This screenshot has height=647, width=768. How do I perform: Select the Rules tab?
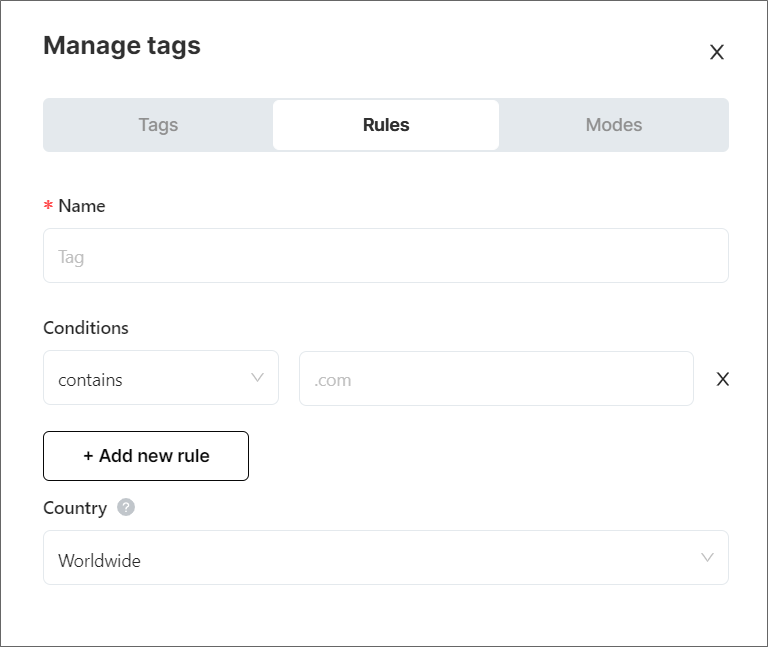pyautogui.click(x=386, y=125)
